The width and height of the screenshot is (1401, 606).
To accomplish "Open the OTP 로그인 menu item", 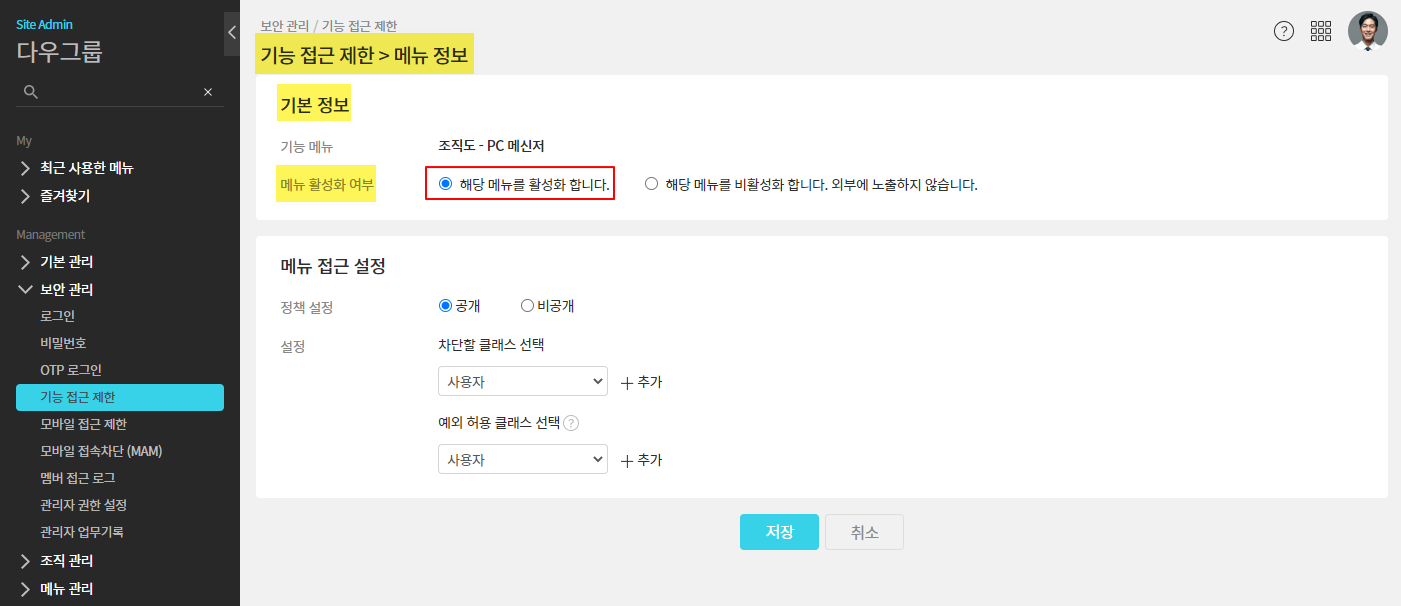I will click(71, 370).
